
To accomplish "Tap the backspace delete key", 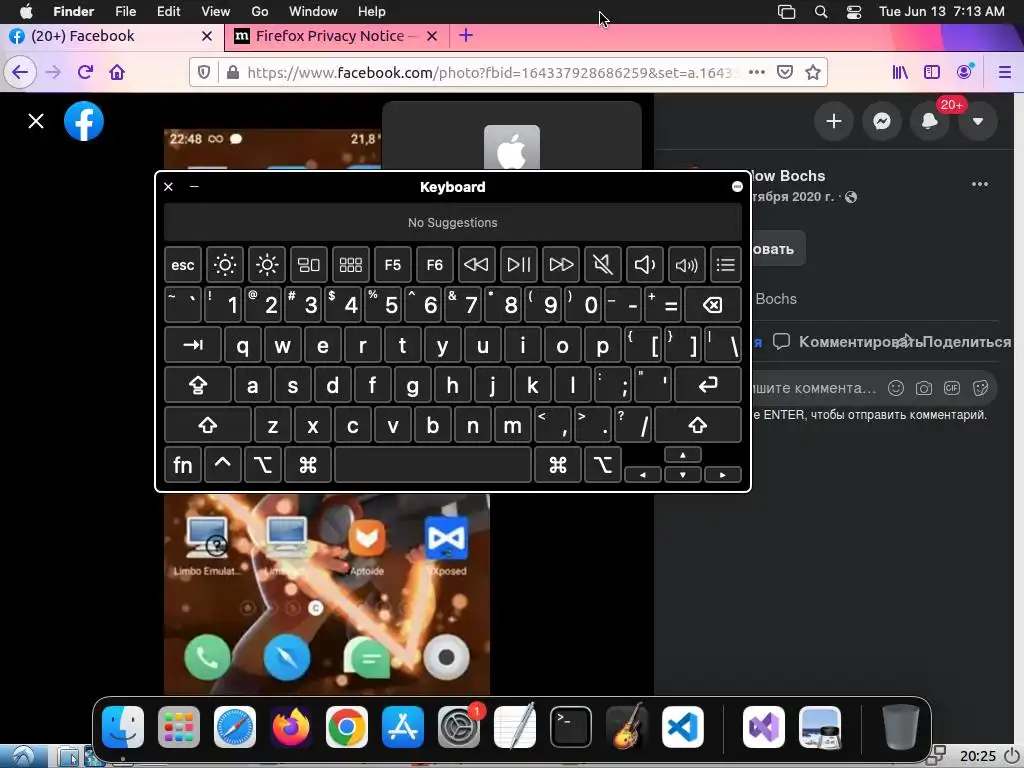I will point(712,304).
